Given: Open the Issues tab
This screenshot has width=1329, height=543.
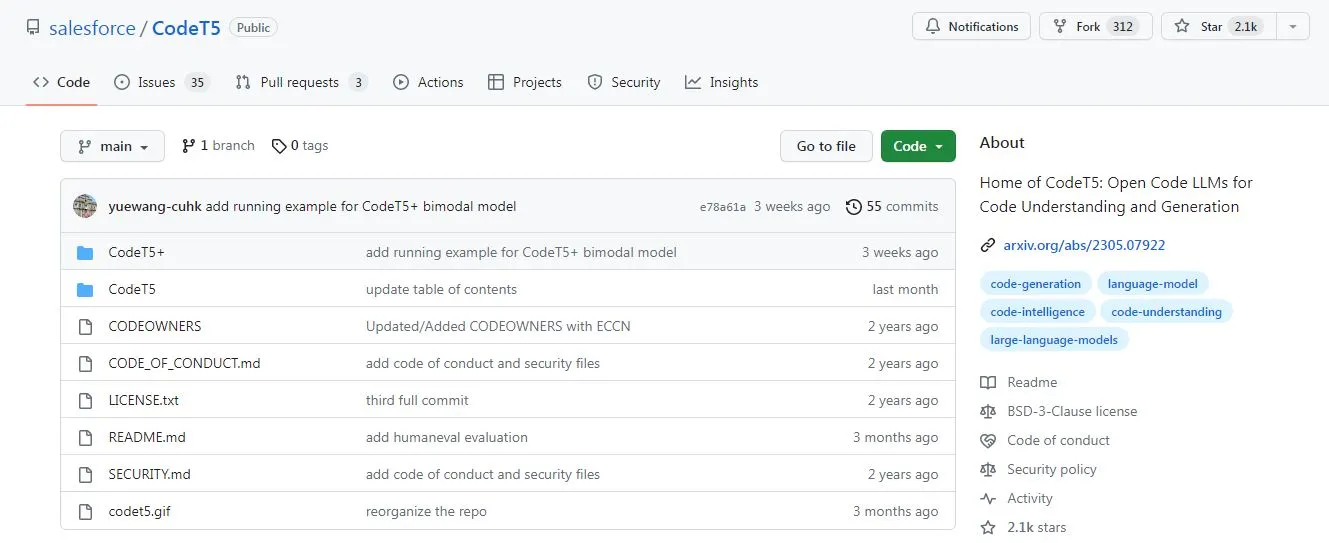Looking at the screenshot, I should (161, 82).
